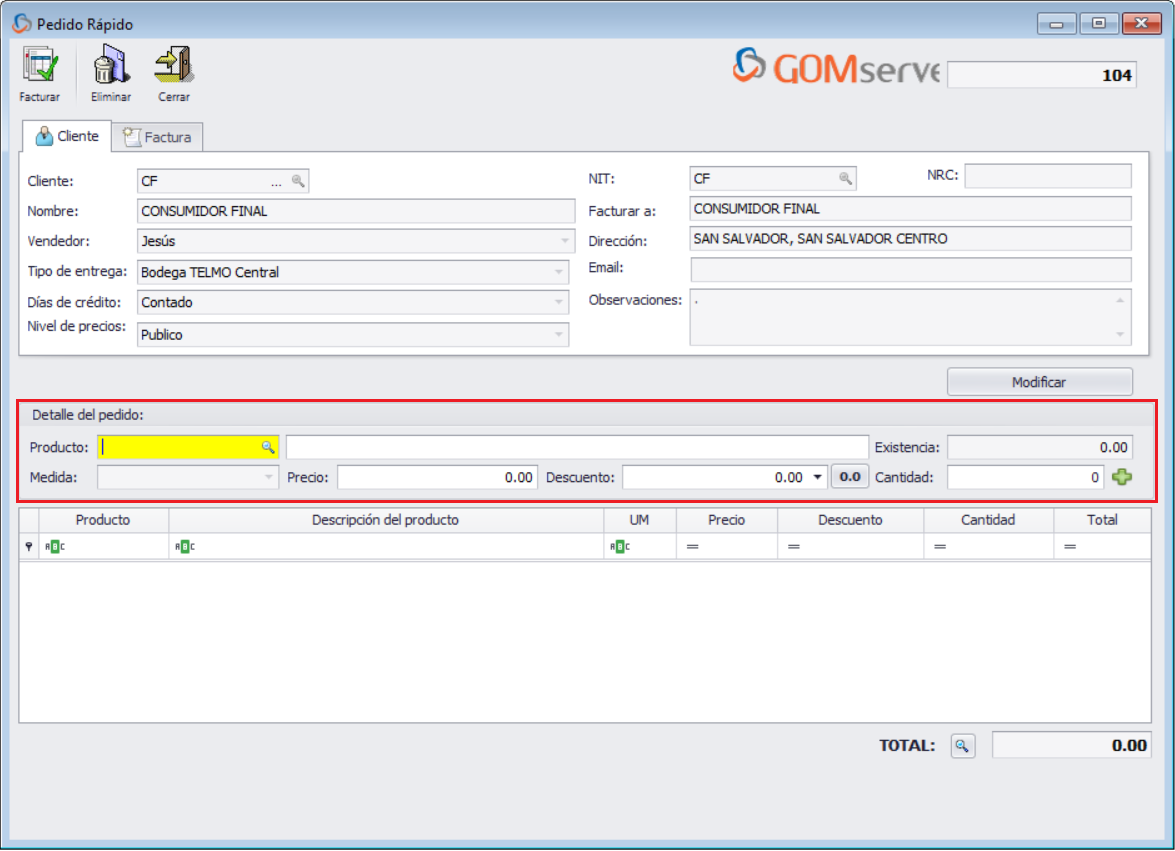This screenshot has width=1175, height=851.
Task: Open the product search magnifier
Action: pos(267,446)
